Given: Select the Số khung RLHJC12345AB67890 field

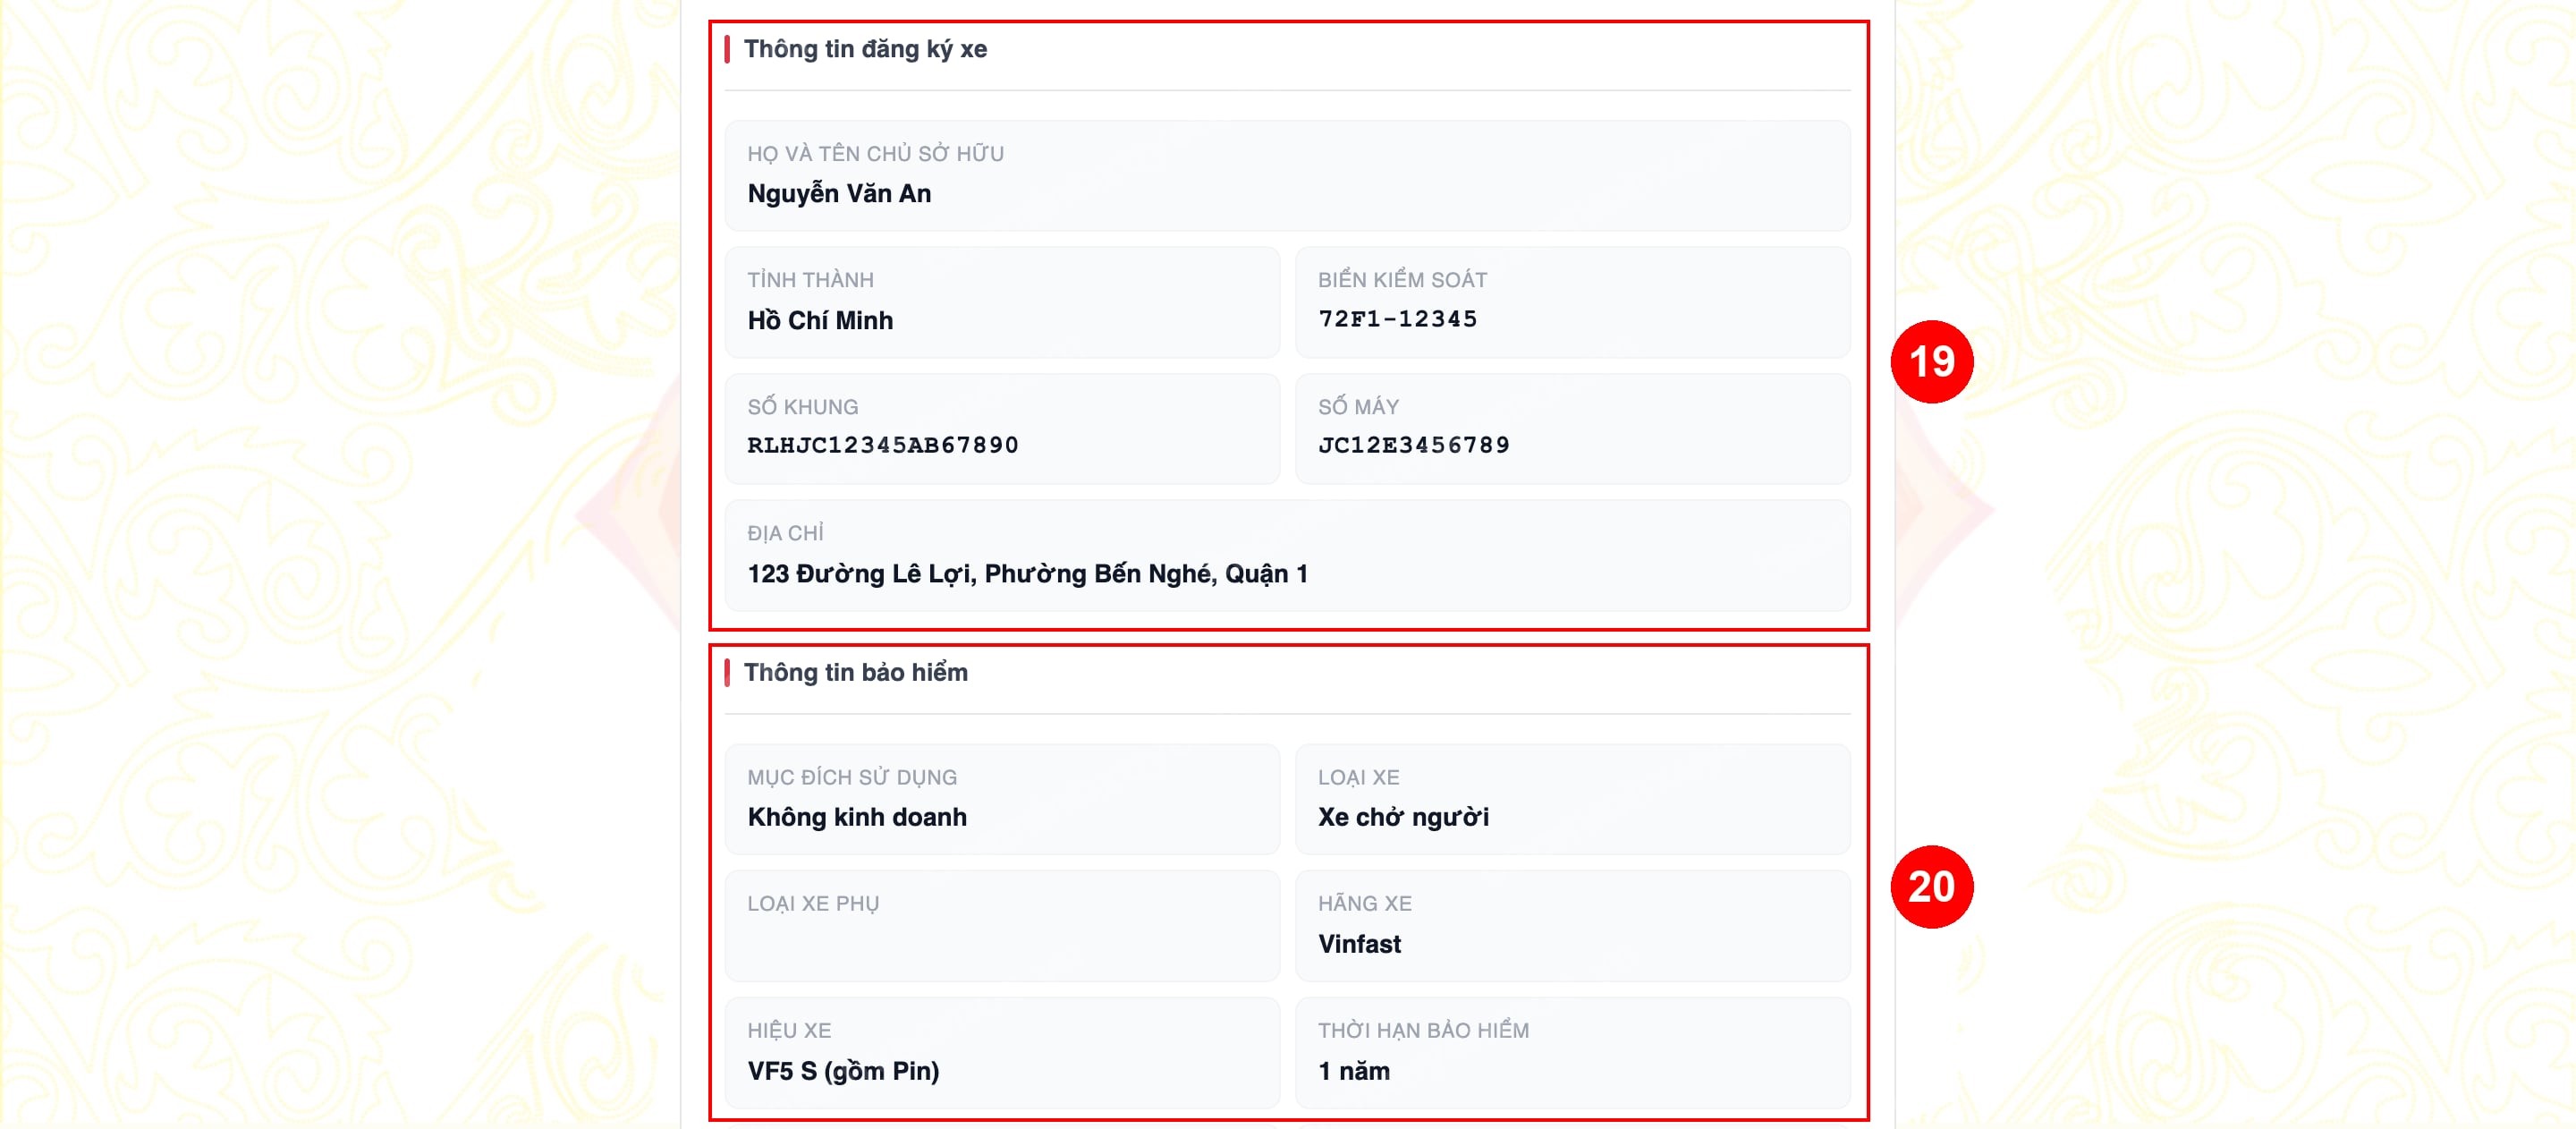Looking at the screenshot, I should (1002, 429).
